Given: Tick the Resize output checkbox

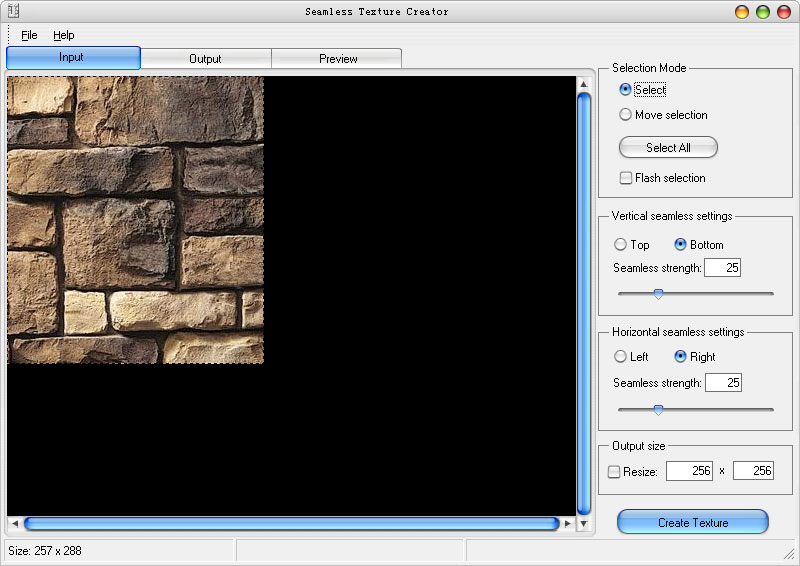Looking at the screenshot, I should click(615, 471).
